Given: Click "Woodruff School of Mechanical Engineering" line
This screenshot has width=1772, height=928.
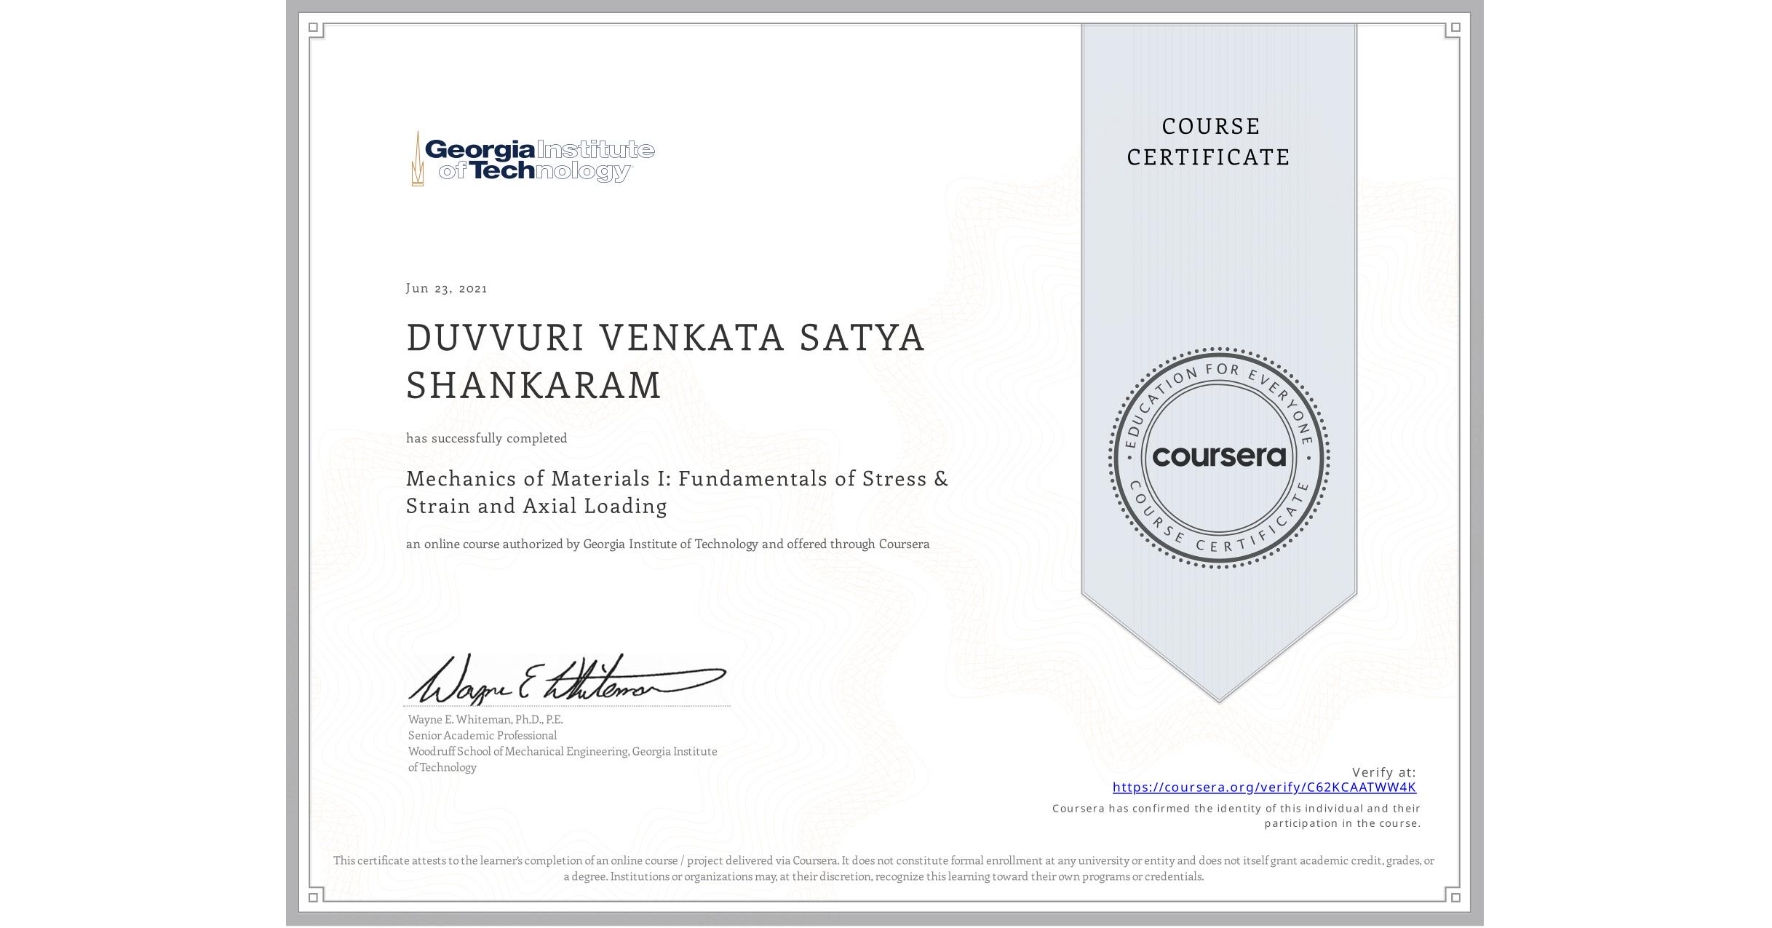Looking at the screenshot, I should (x=562, y=751).
